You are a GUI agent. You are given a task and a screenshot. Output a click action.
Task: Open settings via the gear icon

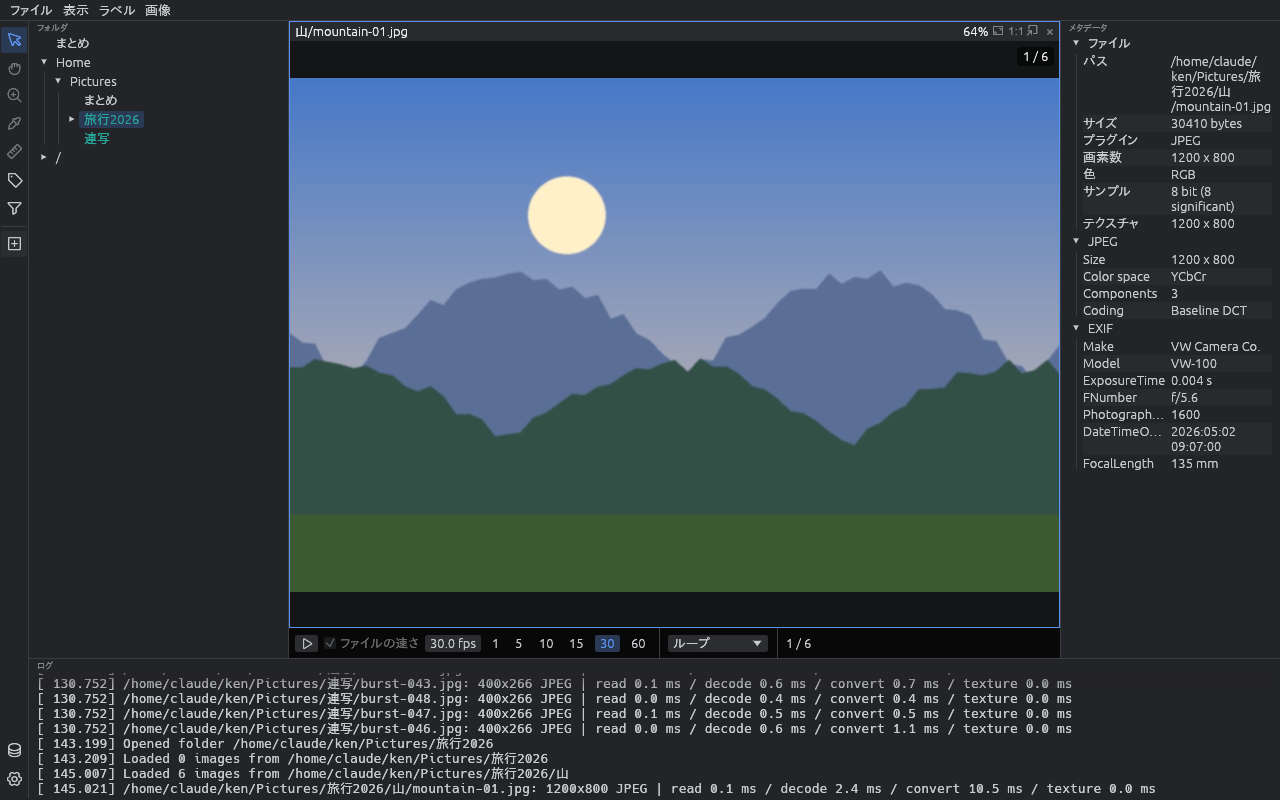14,778
